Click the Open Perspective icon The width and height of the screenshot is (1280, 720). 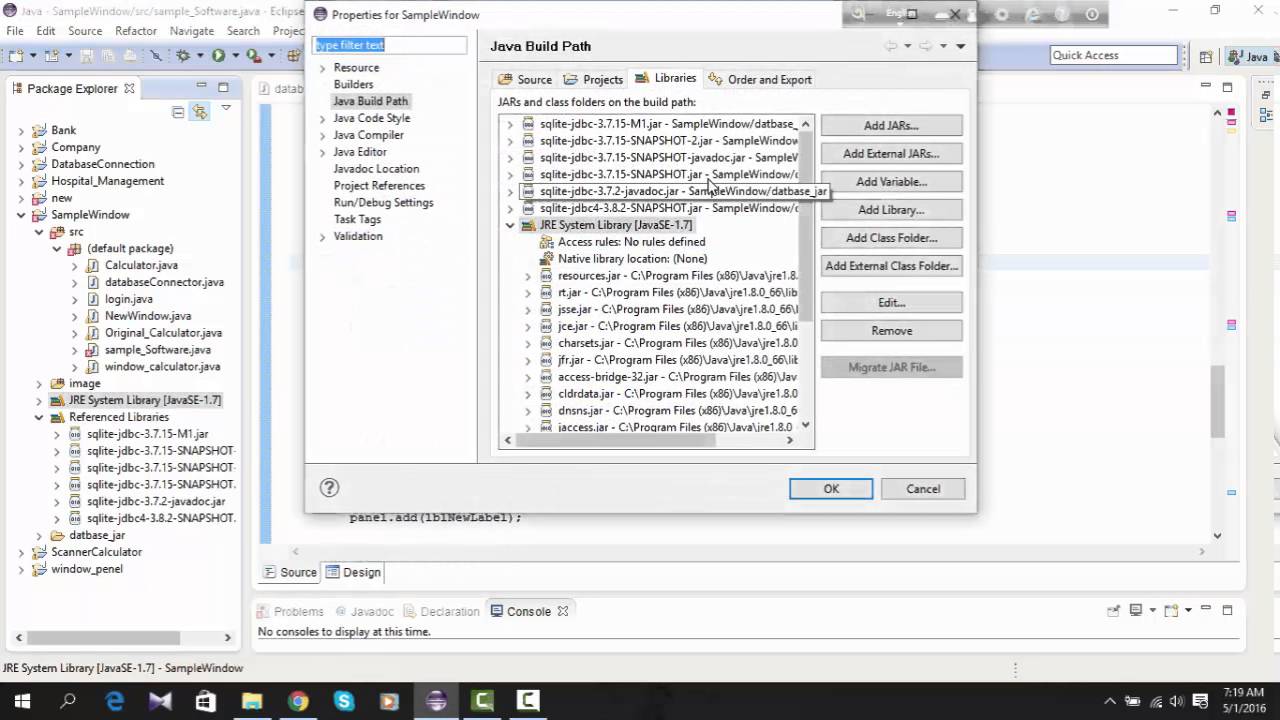click(1206, 57)
